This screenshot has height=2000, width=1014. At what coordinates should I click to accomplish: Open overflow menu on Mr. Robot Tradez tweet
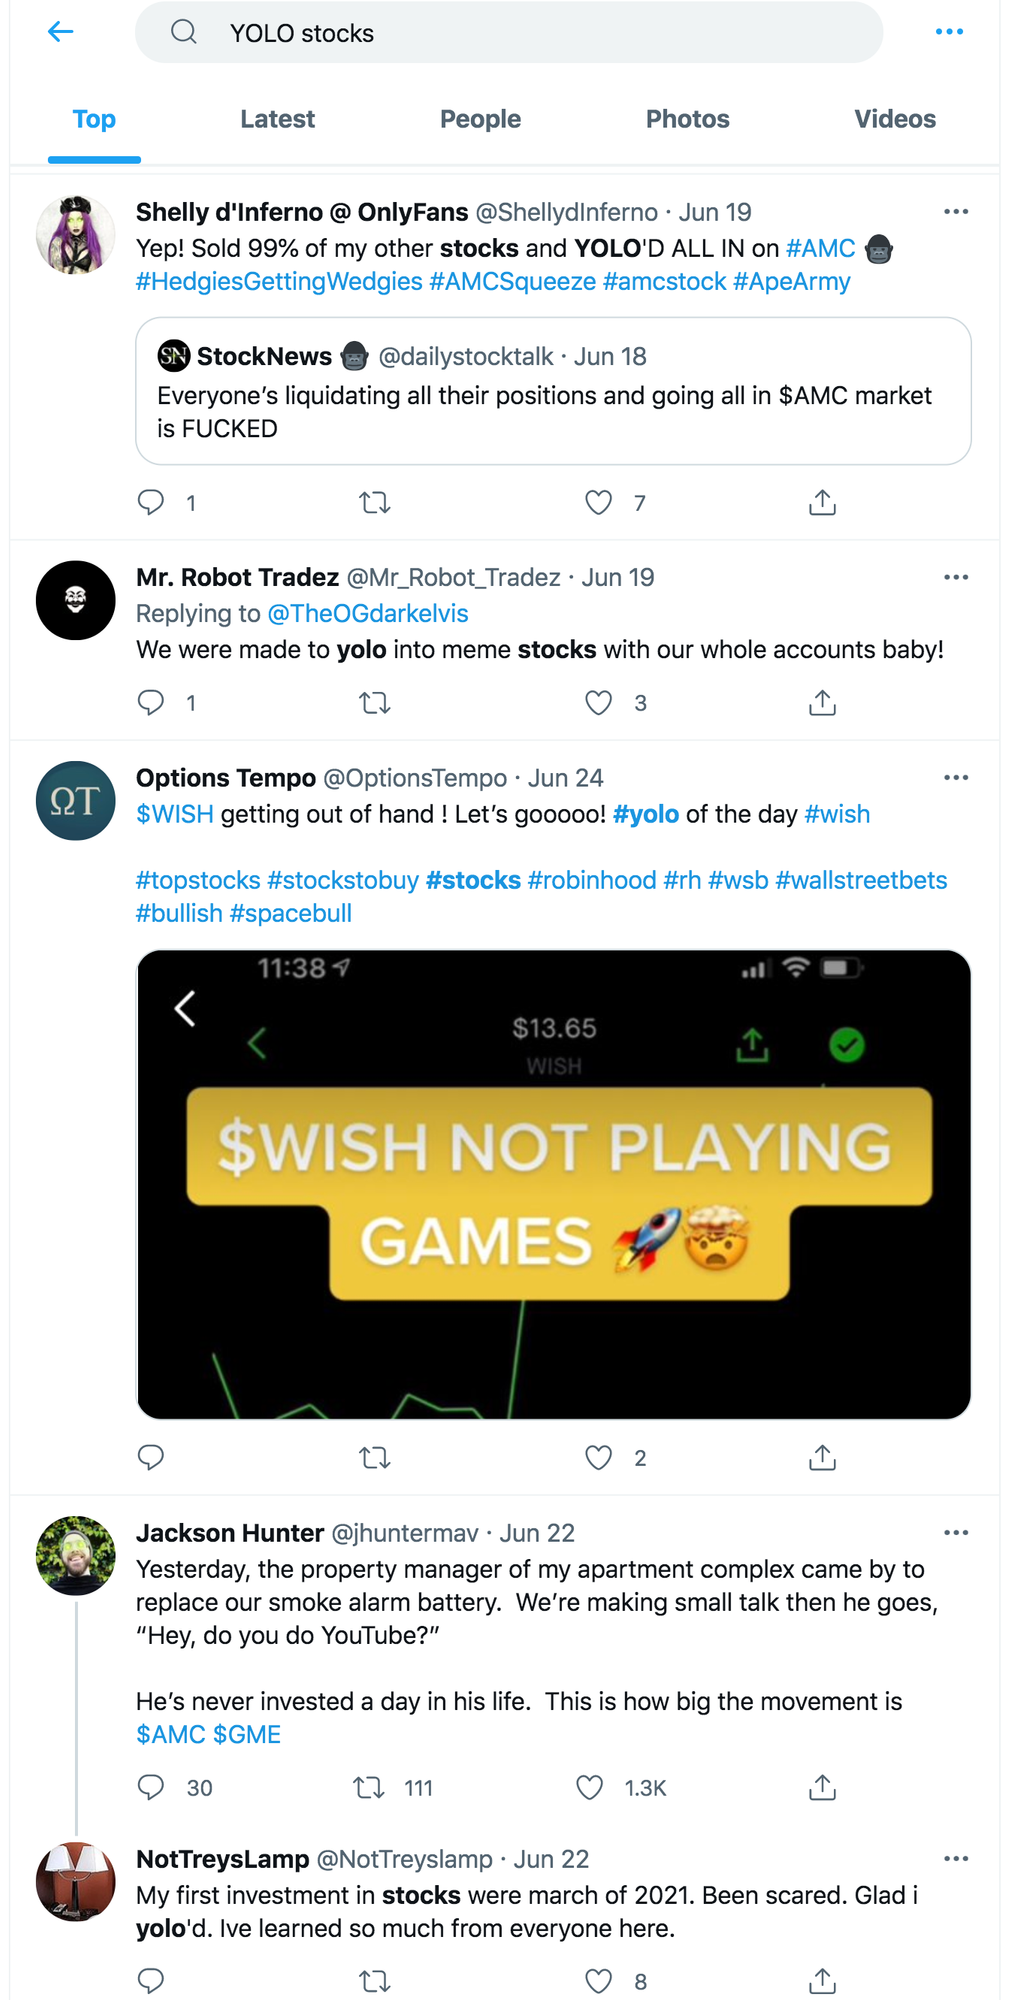point(956,577)
